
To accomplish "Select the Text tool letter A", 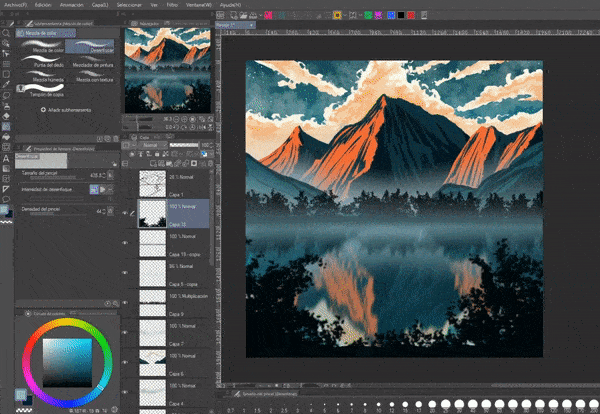I will point(6,158).
